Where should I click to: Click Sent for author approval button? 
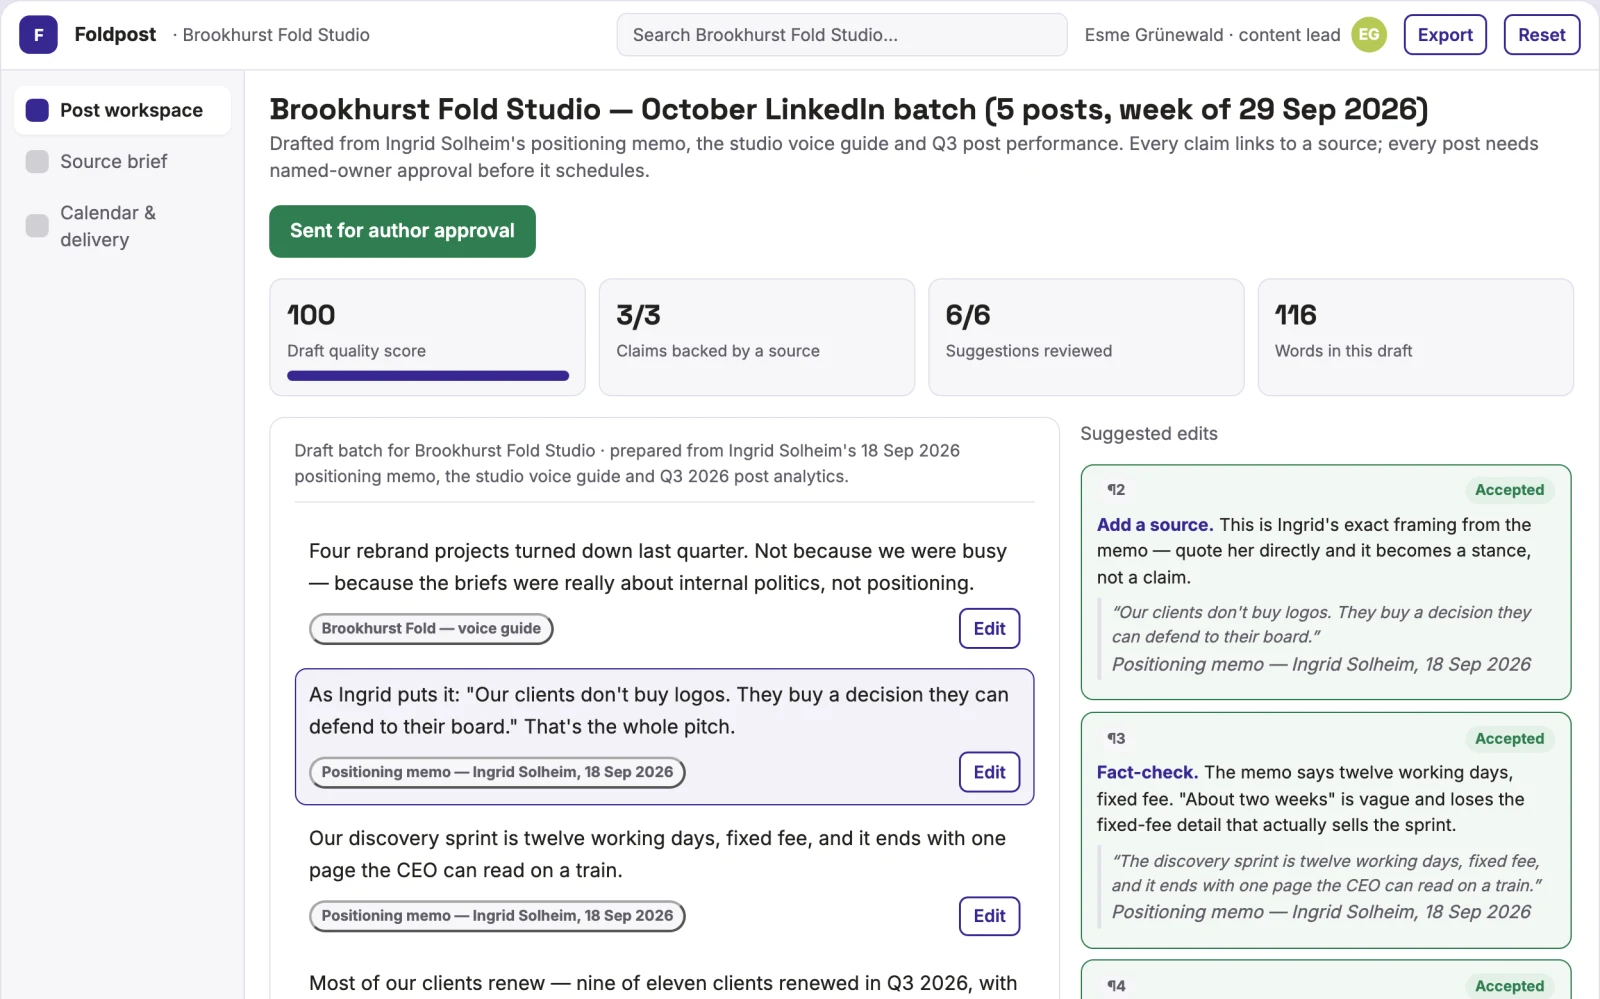402,231
